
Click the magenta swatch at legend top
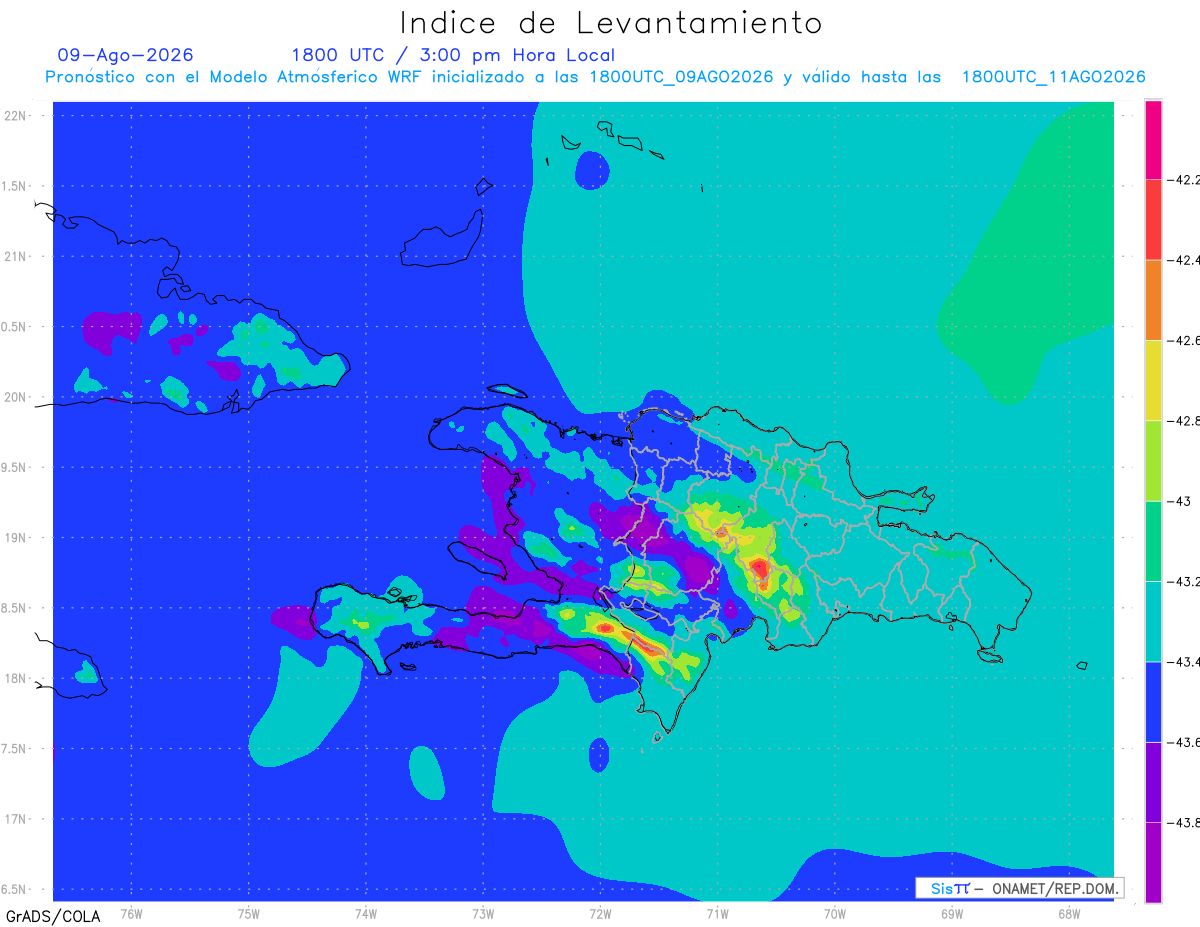click(x=1153, y=140)
